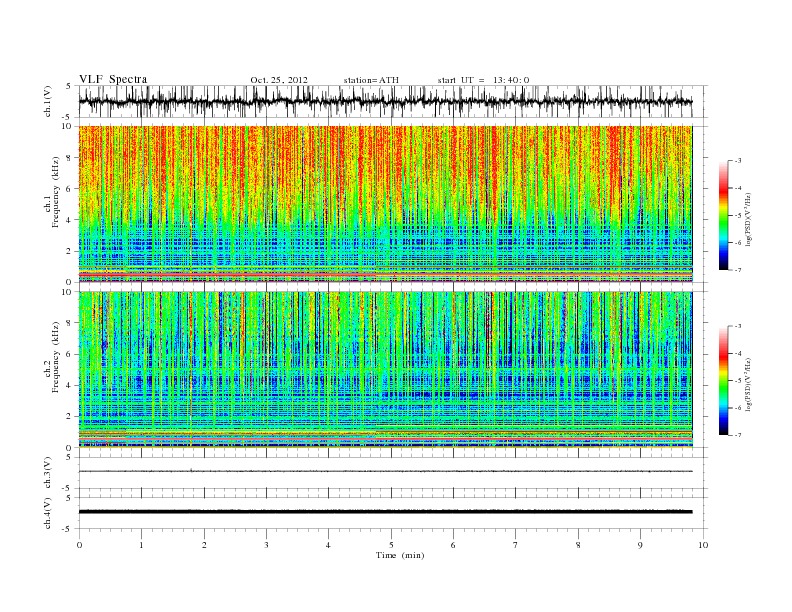
Task: Click the "ch.1(V)" waveform axis label
Action: pyautogui.click(x=48, y=101)
